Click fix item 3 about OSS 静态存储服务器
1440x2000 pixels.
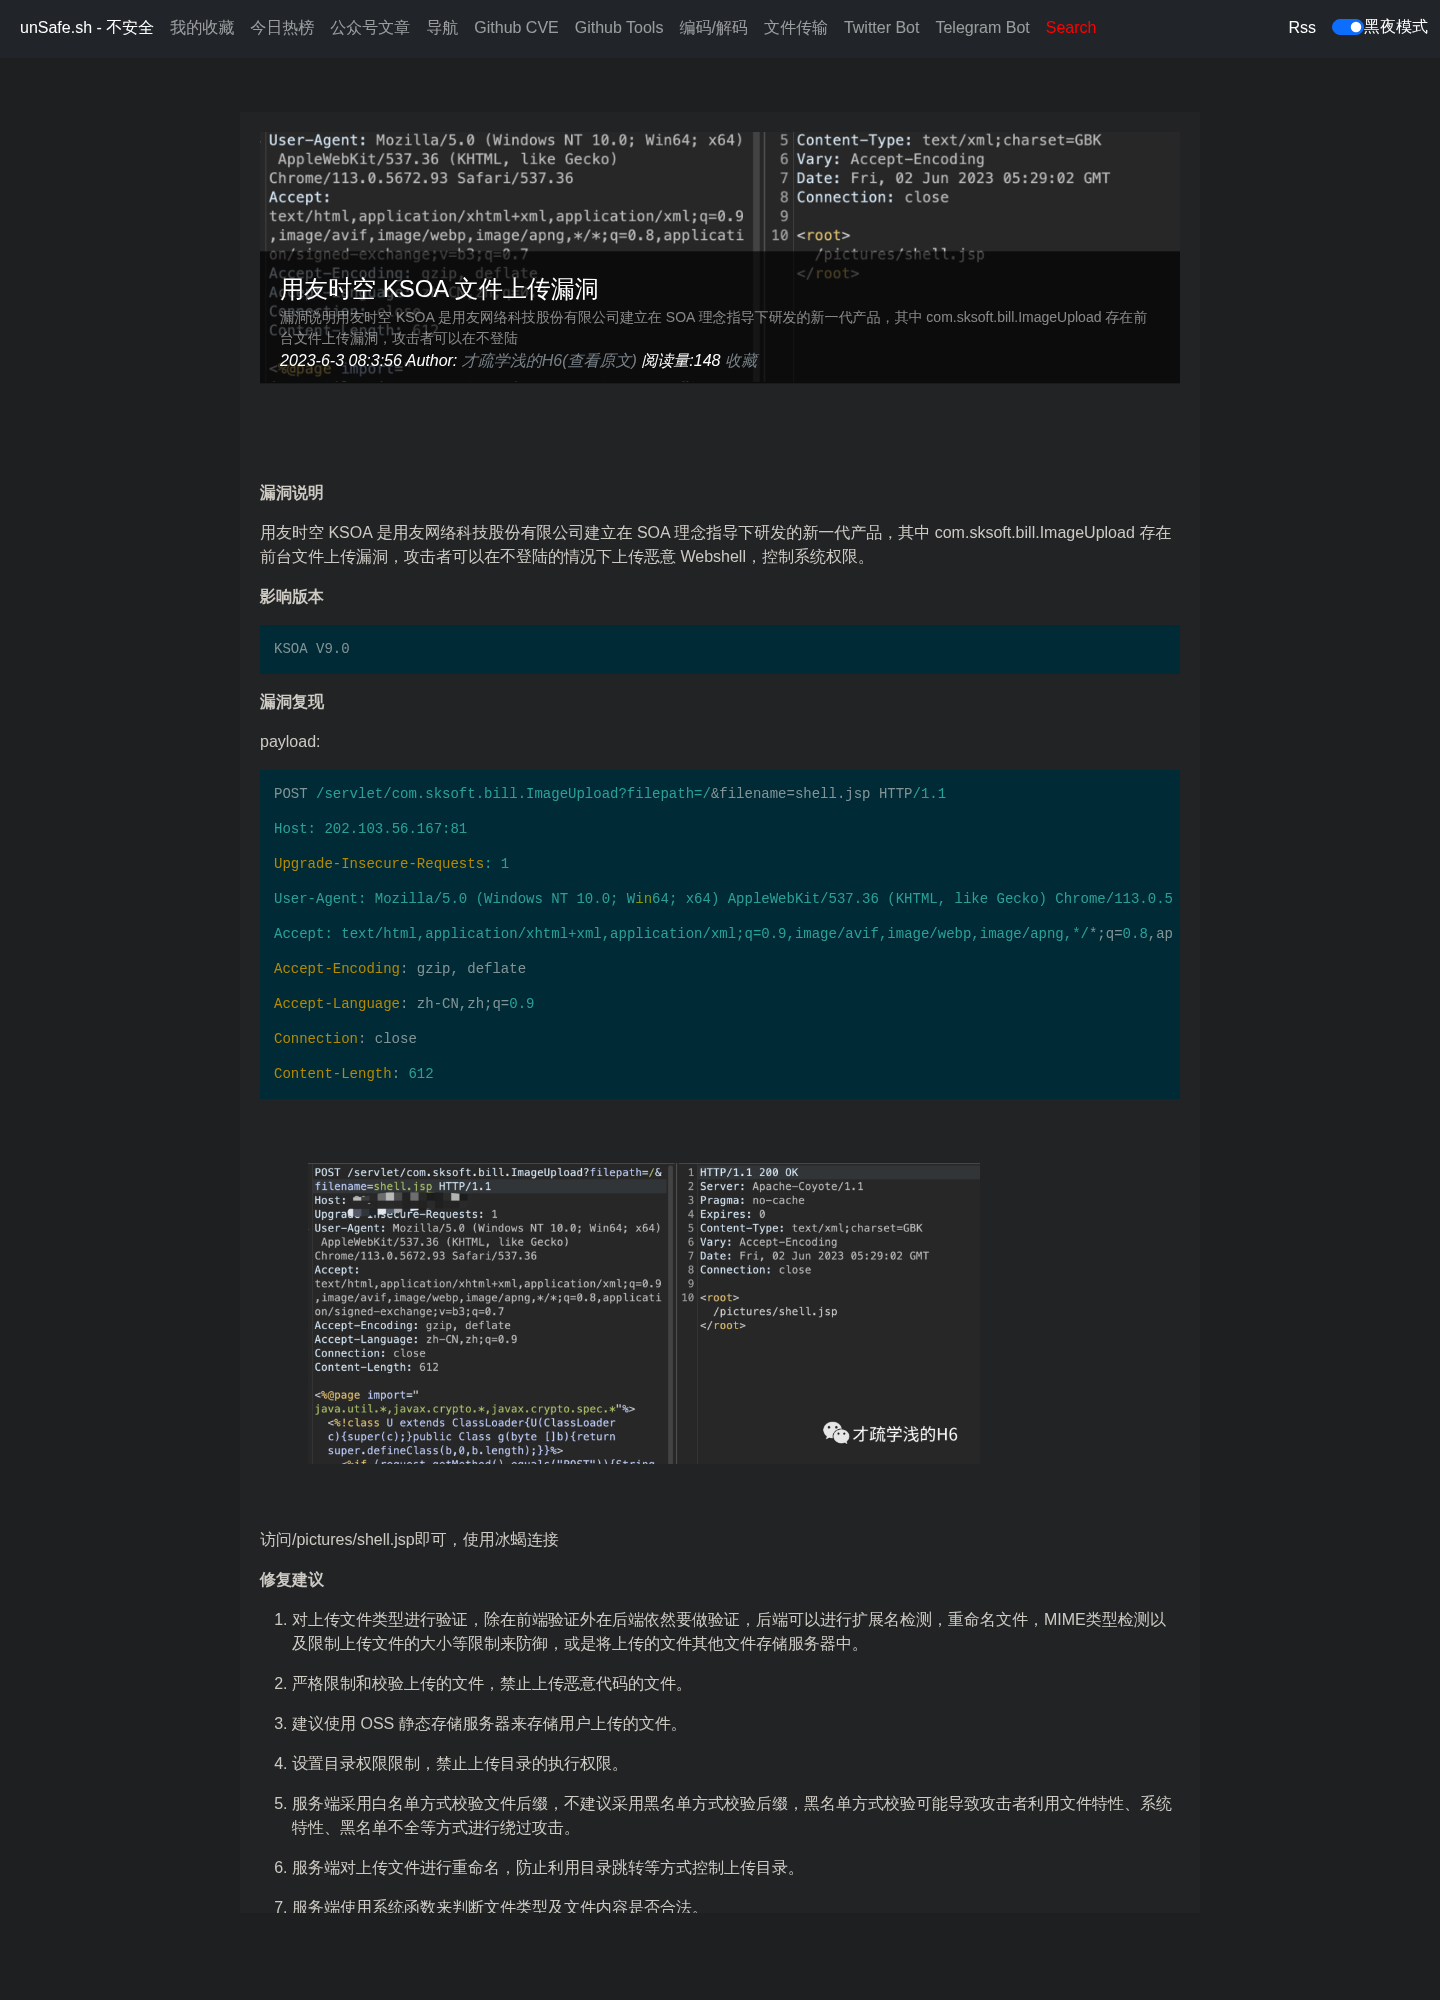click(489, 1724)
